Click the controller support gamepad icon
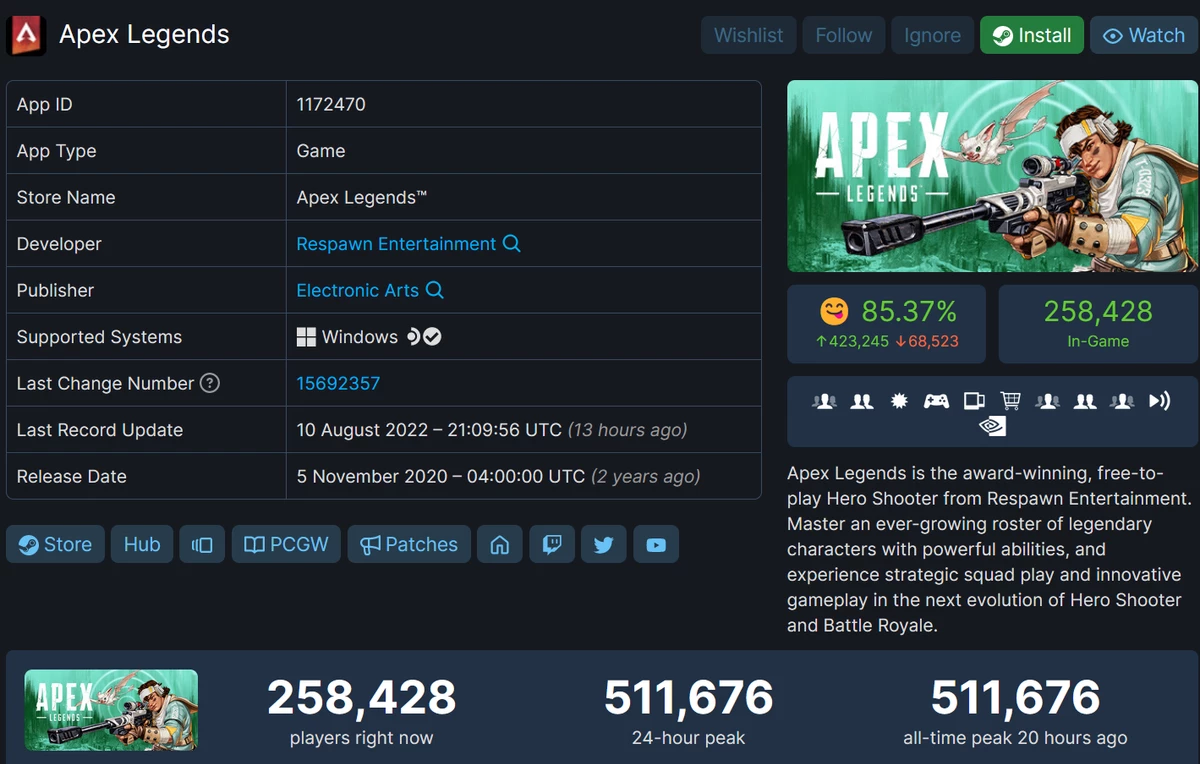 [x=936, y=401]
